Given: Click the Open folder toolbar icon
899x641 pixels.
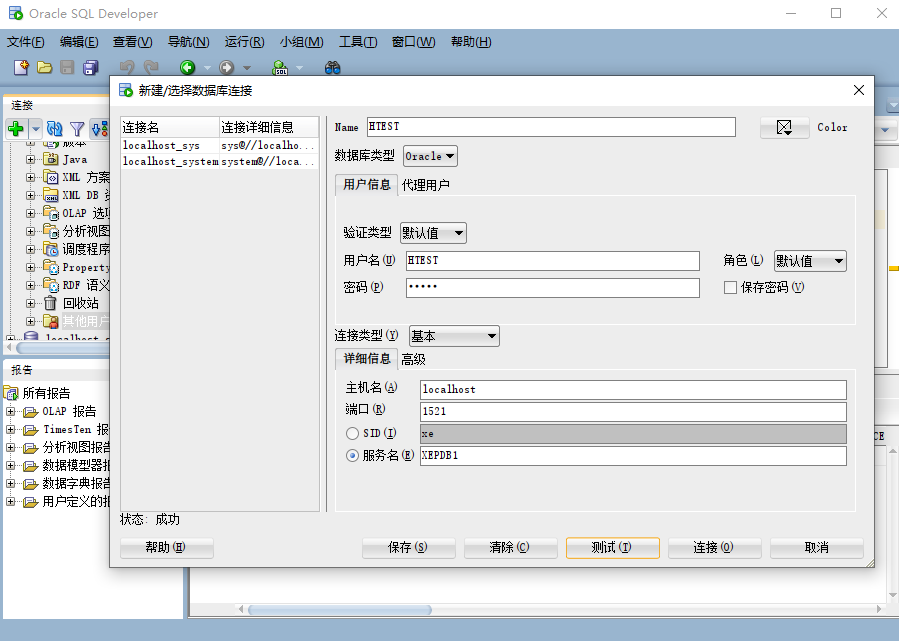Looking at the screenshot, I should [x=44, y=68].
